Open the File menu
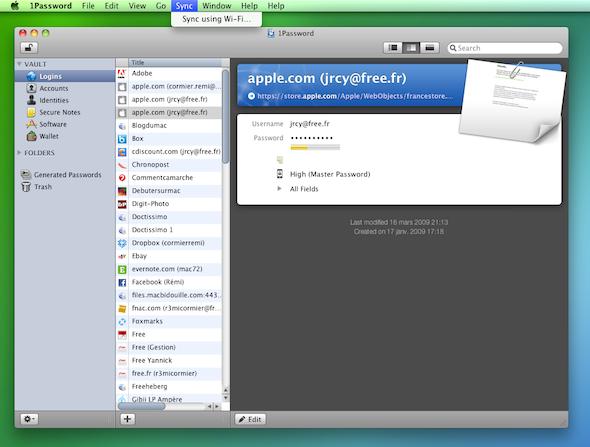Screen dimensions: 590x447 (x=88, y=6)
